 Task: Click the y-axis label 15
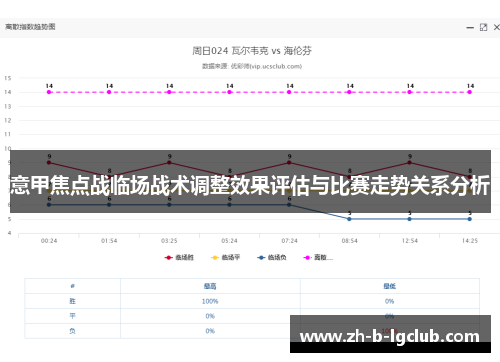(x=8, y=78)
